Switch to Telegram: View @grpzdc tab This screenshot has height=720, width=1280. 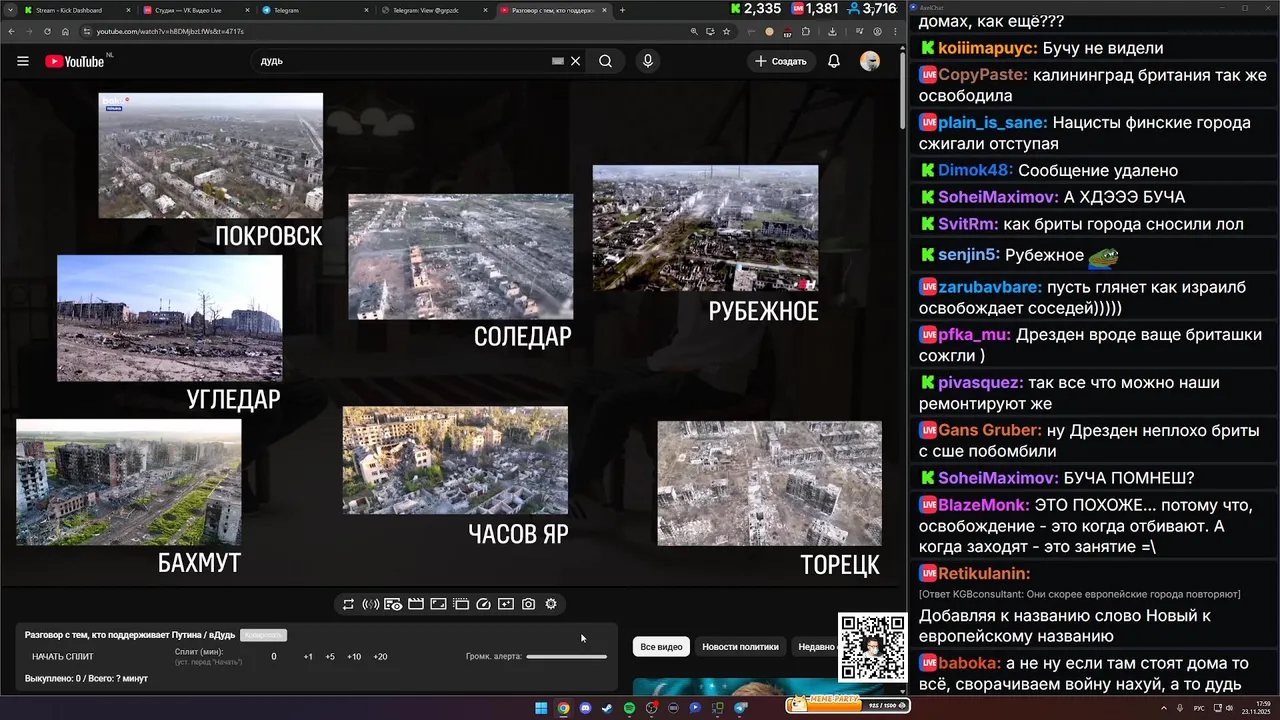[x=431, y=10]
